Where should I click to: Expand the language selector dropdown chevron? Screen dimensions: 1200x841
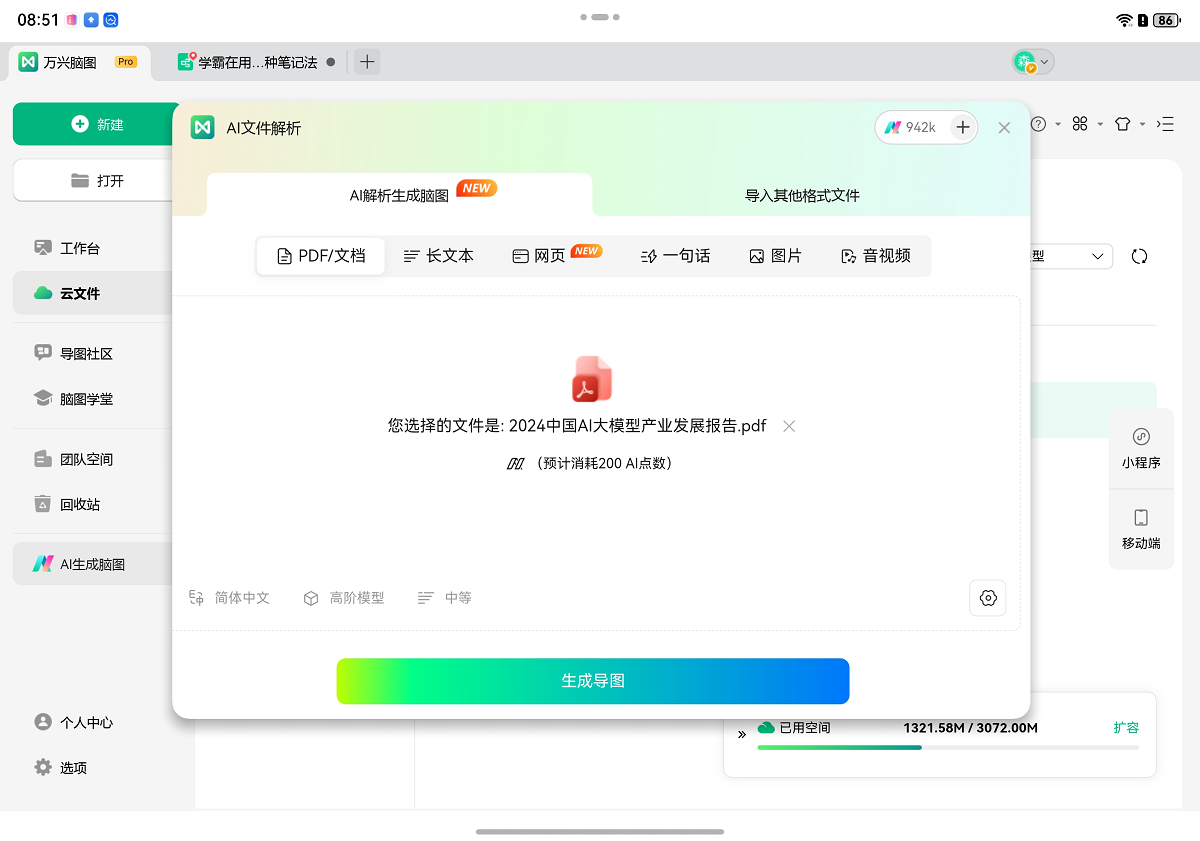[1097, 256]
